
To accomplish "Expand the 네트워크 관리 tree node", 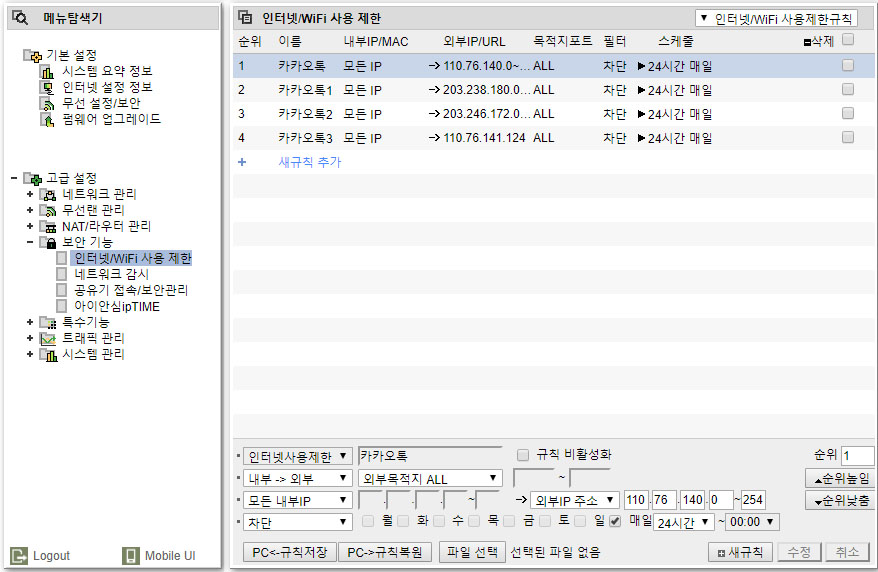I will coord(30,194).
